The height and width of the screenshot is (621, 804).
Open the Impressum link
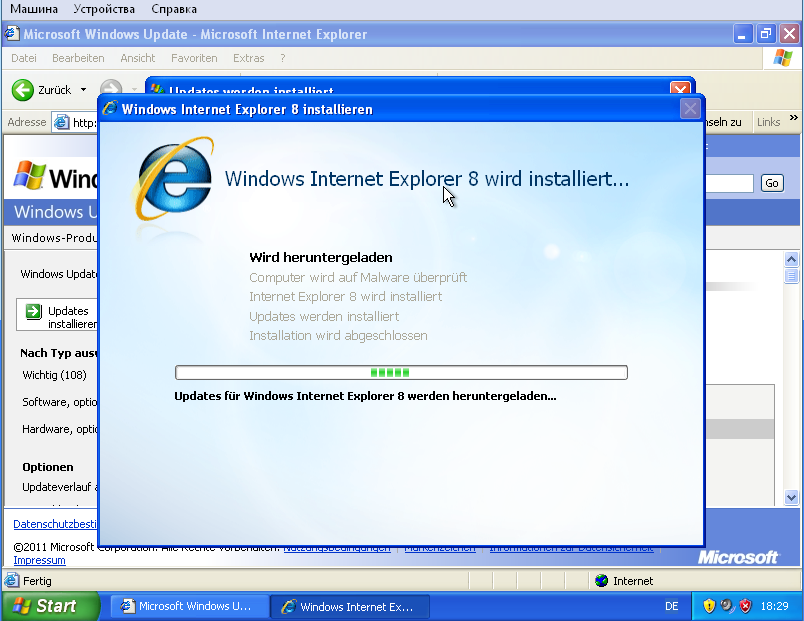[39, 560]
